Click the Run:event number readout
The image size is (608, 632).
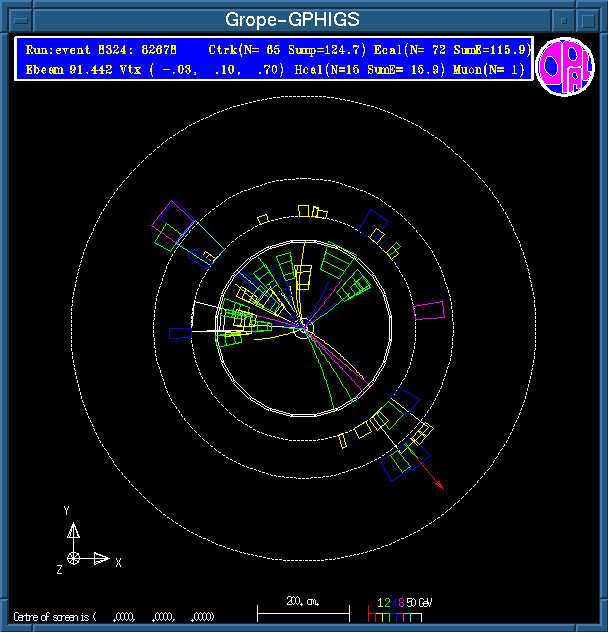[x=100, y=49]
